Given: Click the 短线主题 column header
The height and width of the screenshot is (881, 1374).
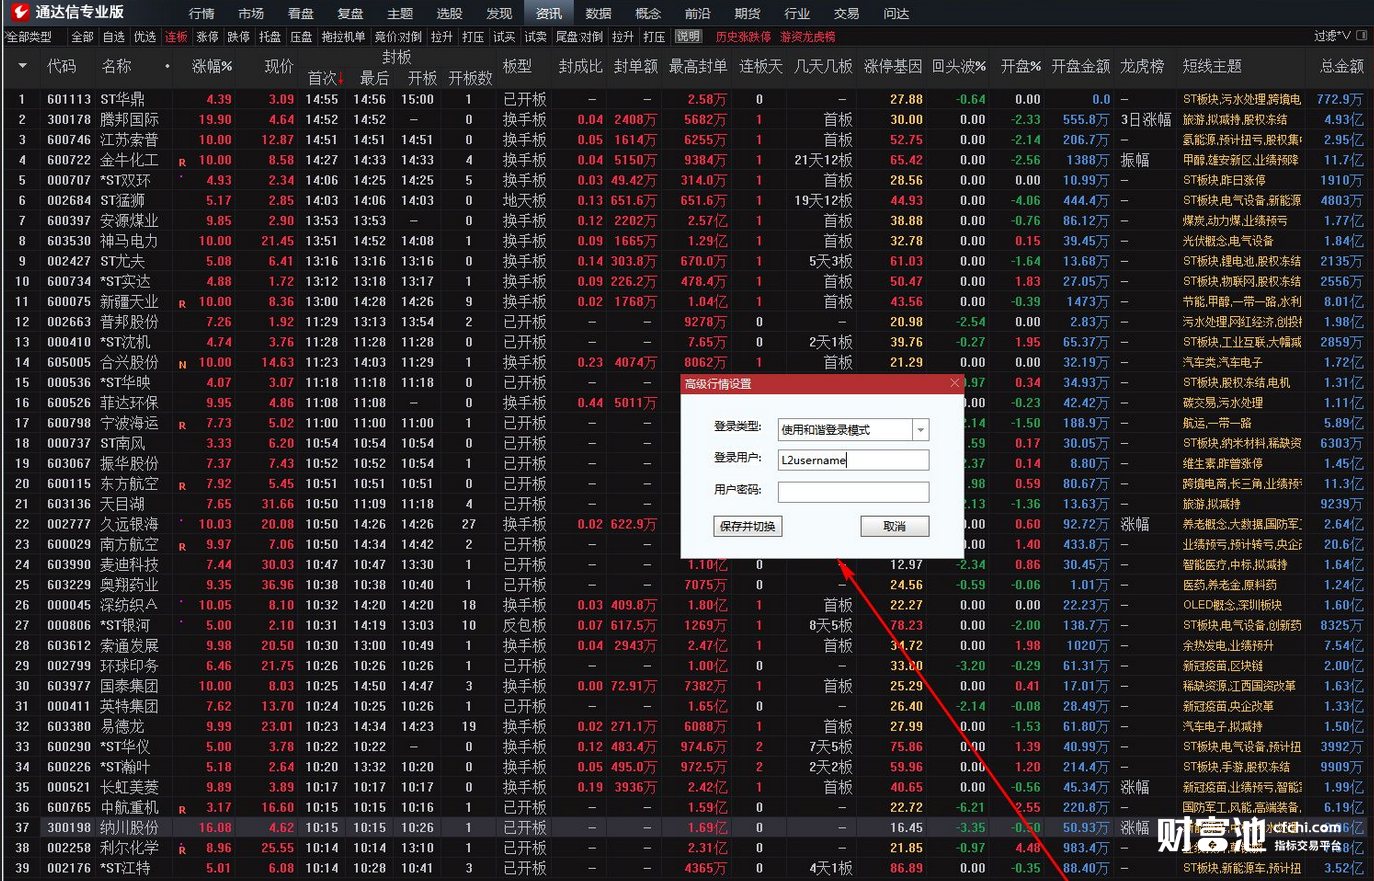Looking at the screenshot, I should click(x=1212, y=66).
